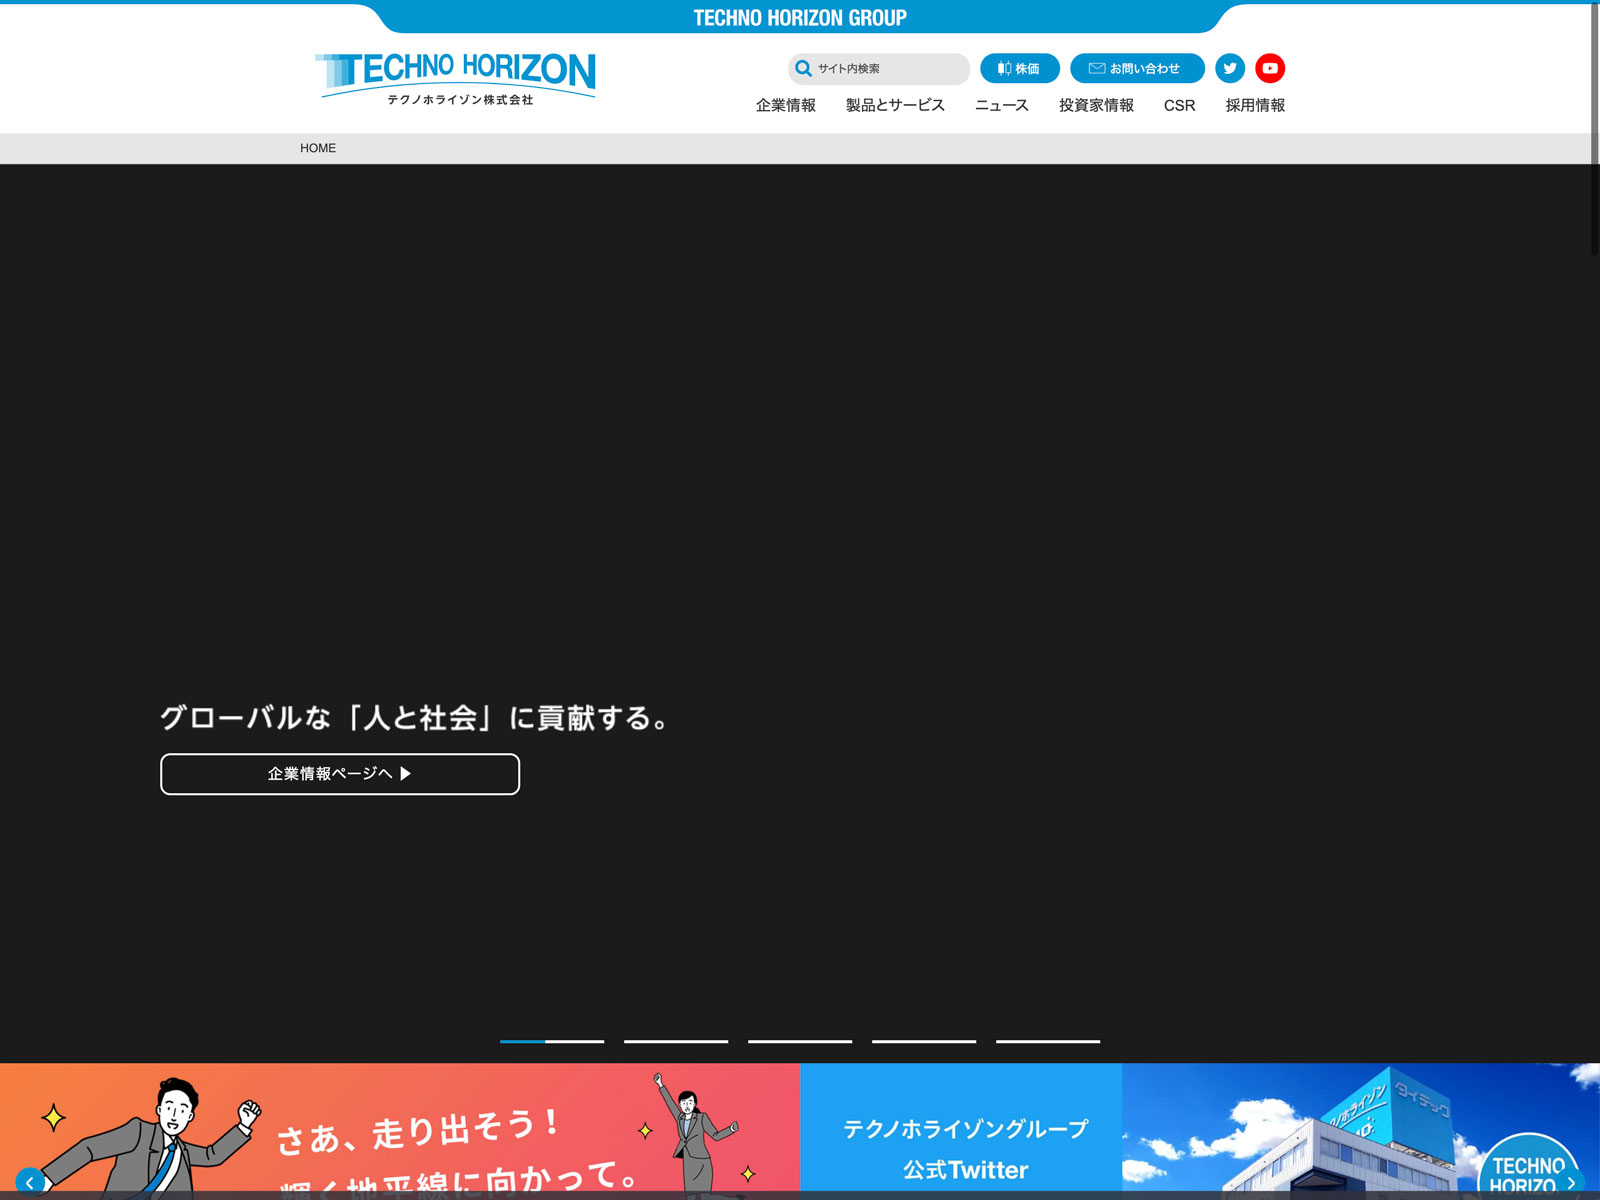Click the 企業情報ページへ button
The image size is (1600, 1200).
click(x=340, y=774)
